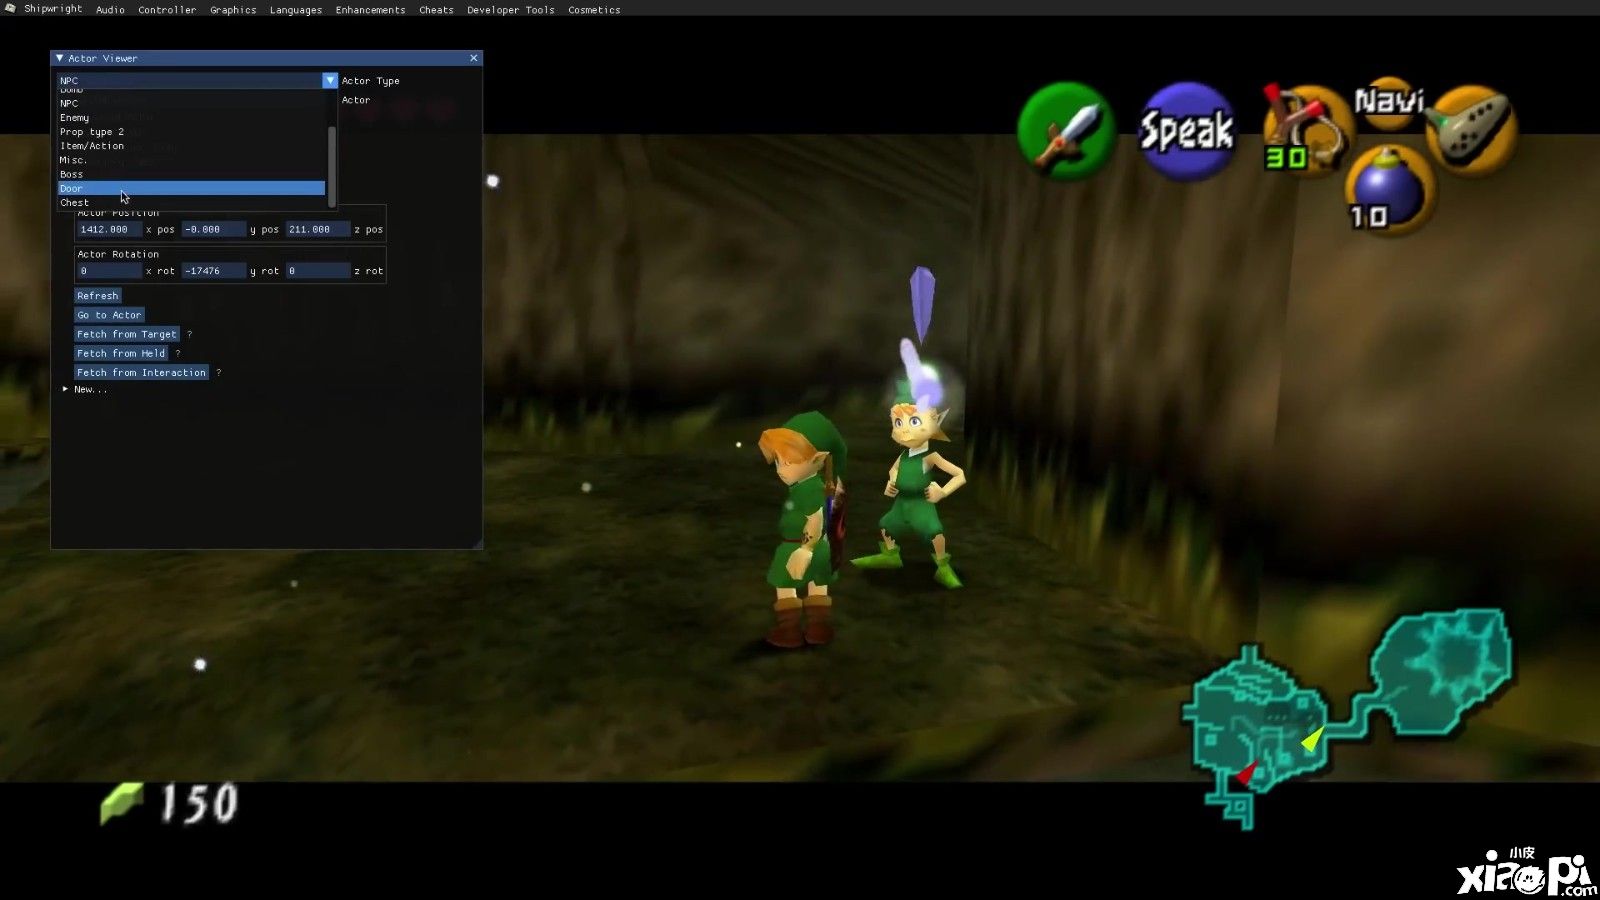Click the actor type list scrollbar
Image resolution: width=1600 pixels, height=900 pixels.
click(332, 165)
